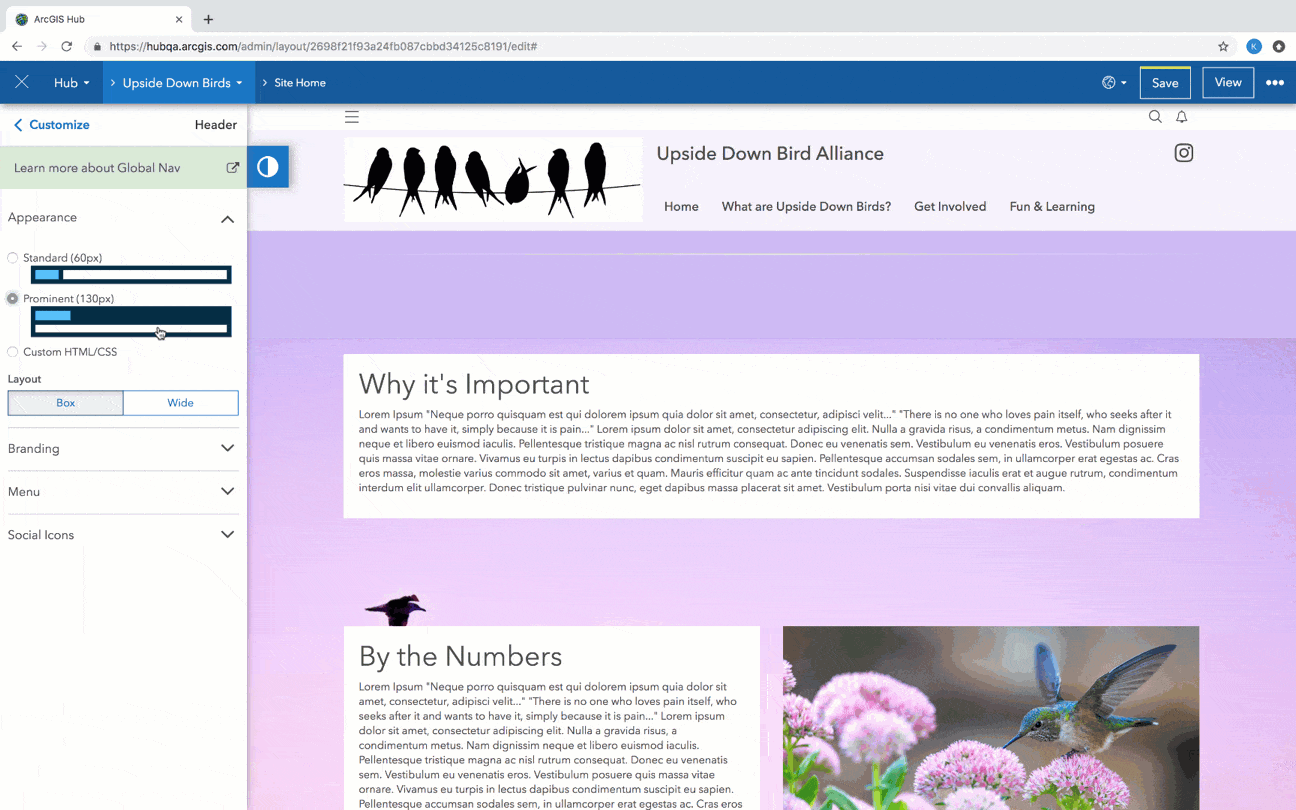Image resolution: width=1296 pixels, height=810 pixels.
Task: Toggle the contrast preview icon beside the panel
Action: [x=268, y=167]
